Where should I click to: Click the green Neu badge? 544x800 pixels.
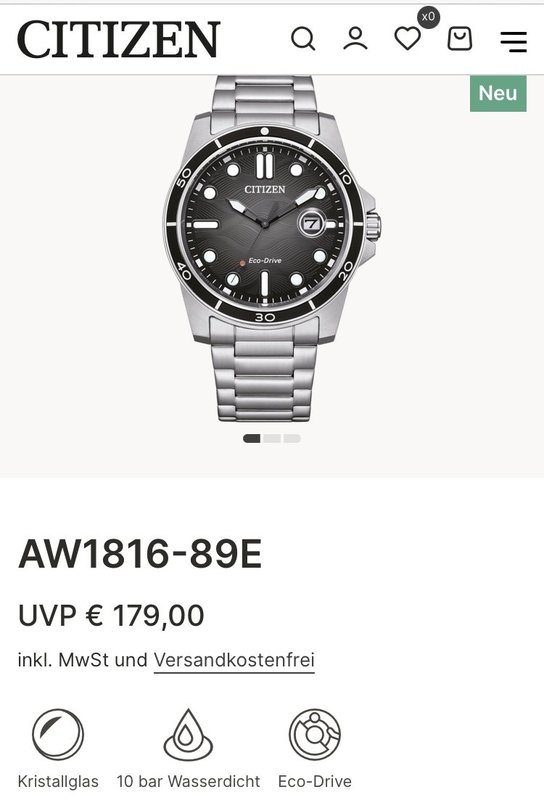pyautogui.click(x=498, y=93)
